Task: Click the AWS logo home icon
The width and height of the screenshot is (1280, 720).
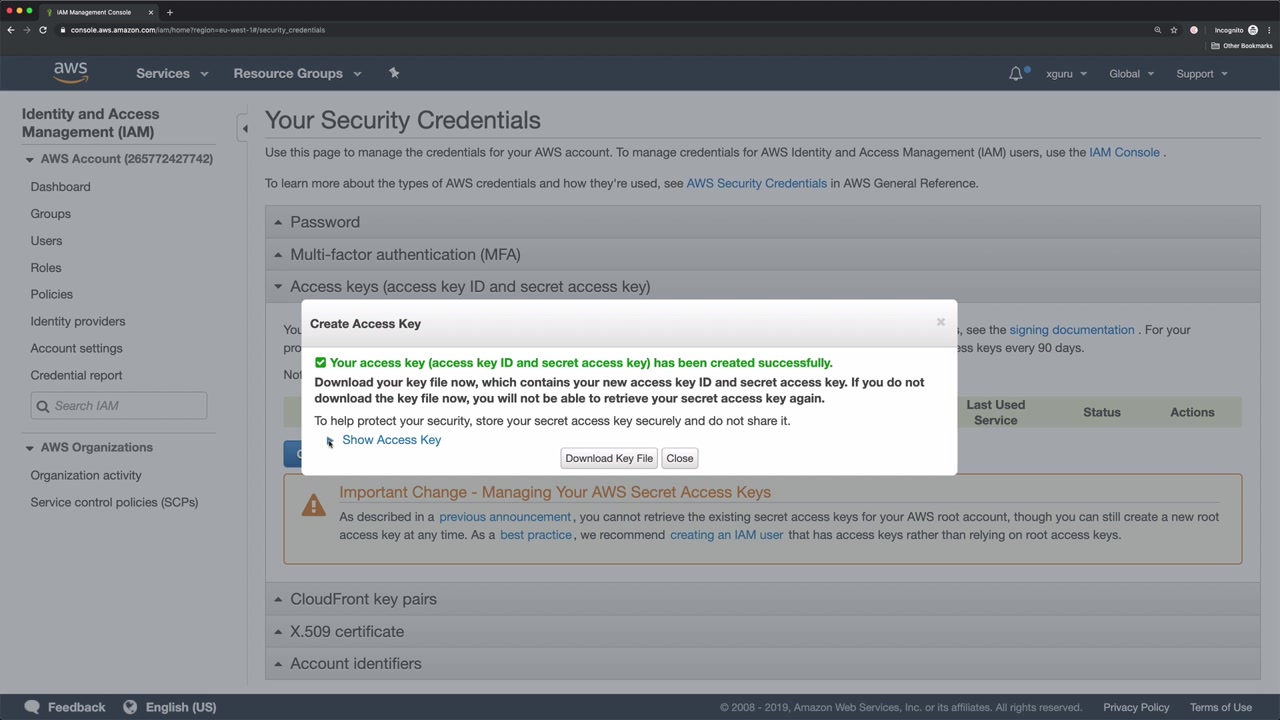Action: (x=70, y=73)
